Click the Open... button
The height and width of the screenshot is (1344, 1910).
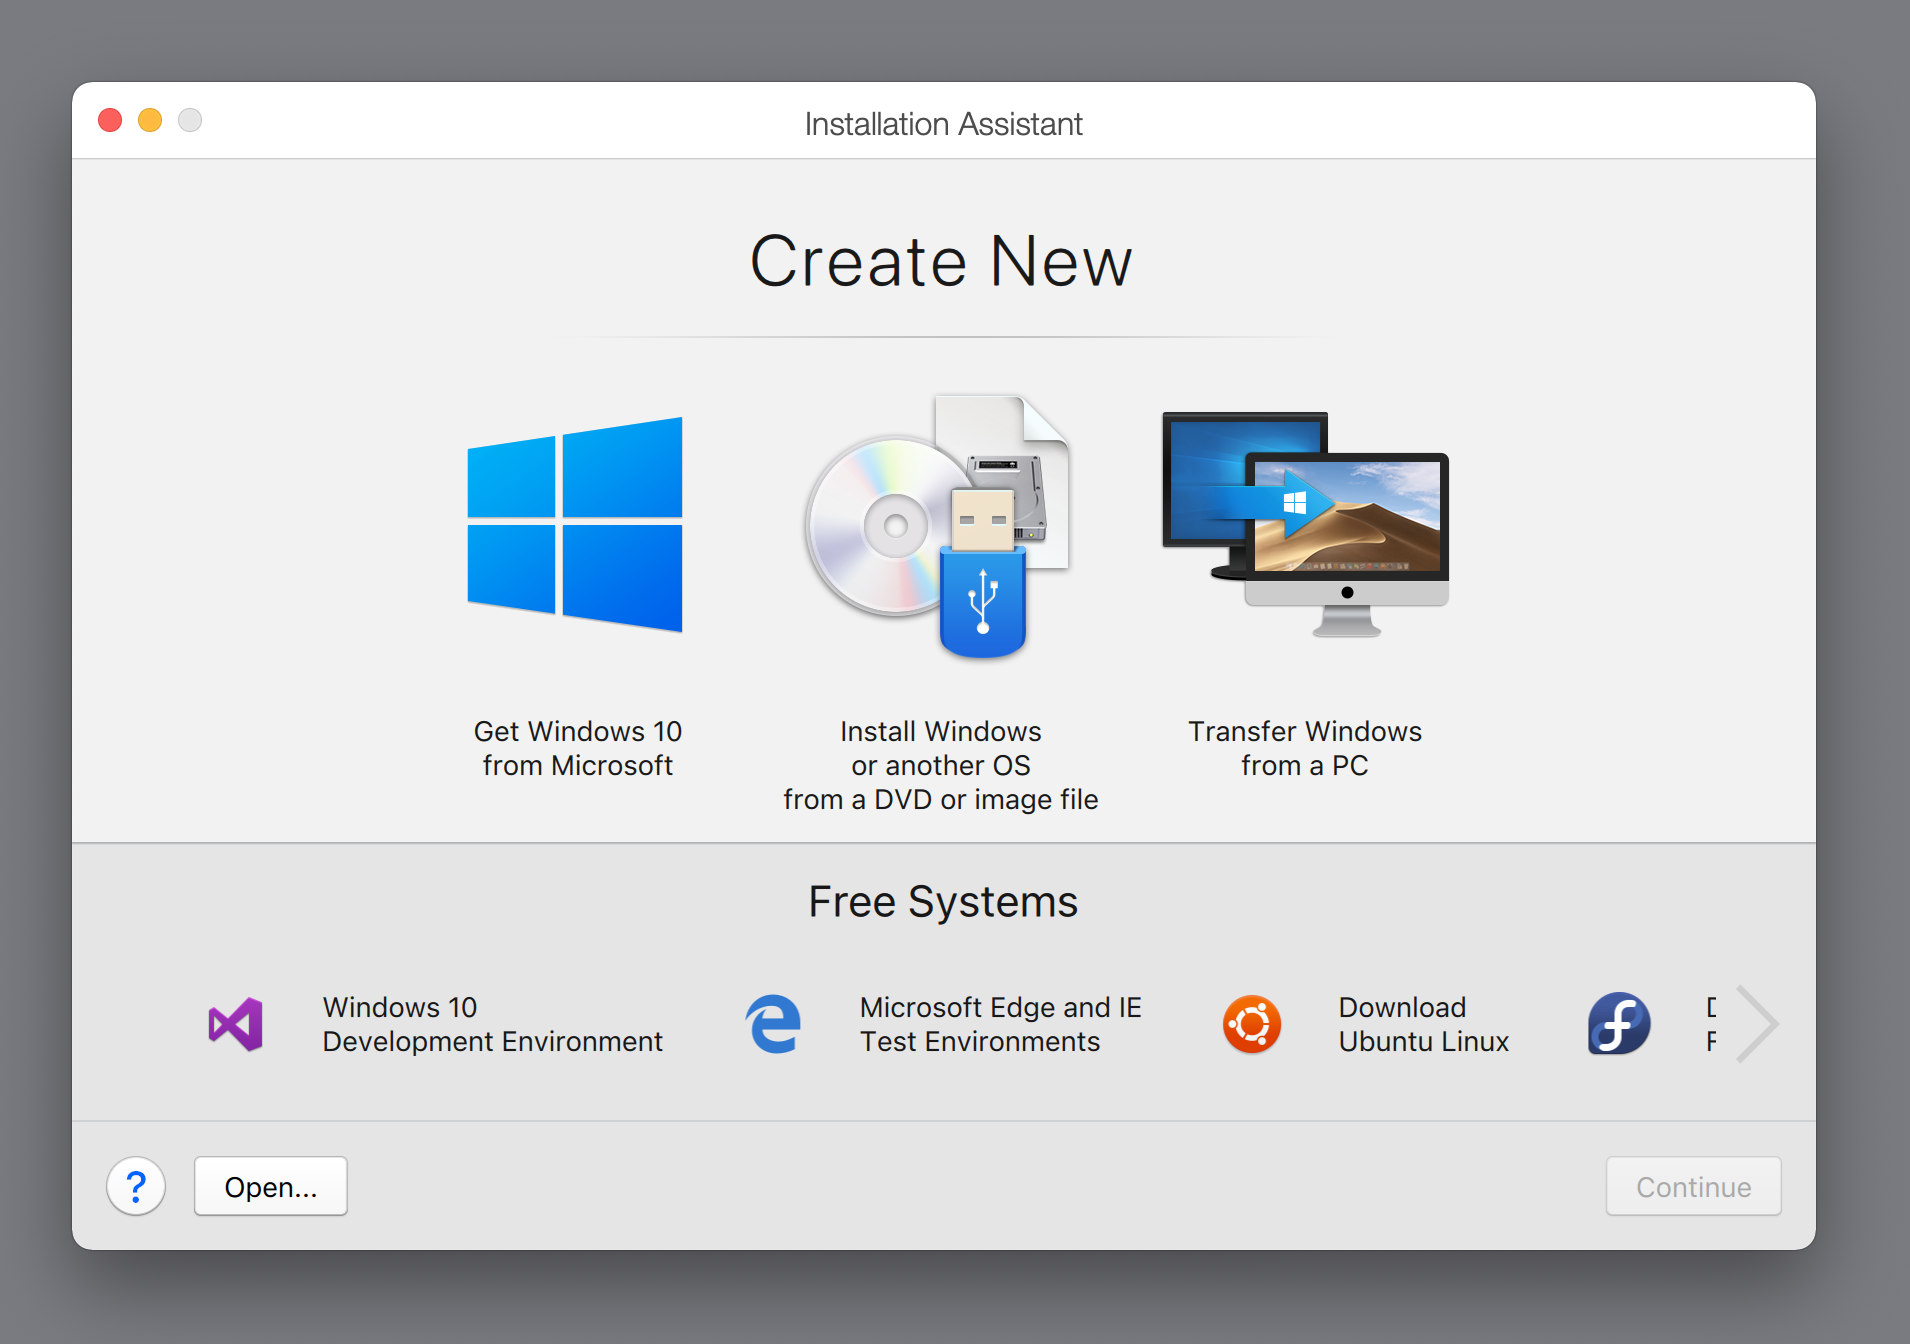(x=271, y=1186)
